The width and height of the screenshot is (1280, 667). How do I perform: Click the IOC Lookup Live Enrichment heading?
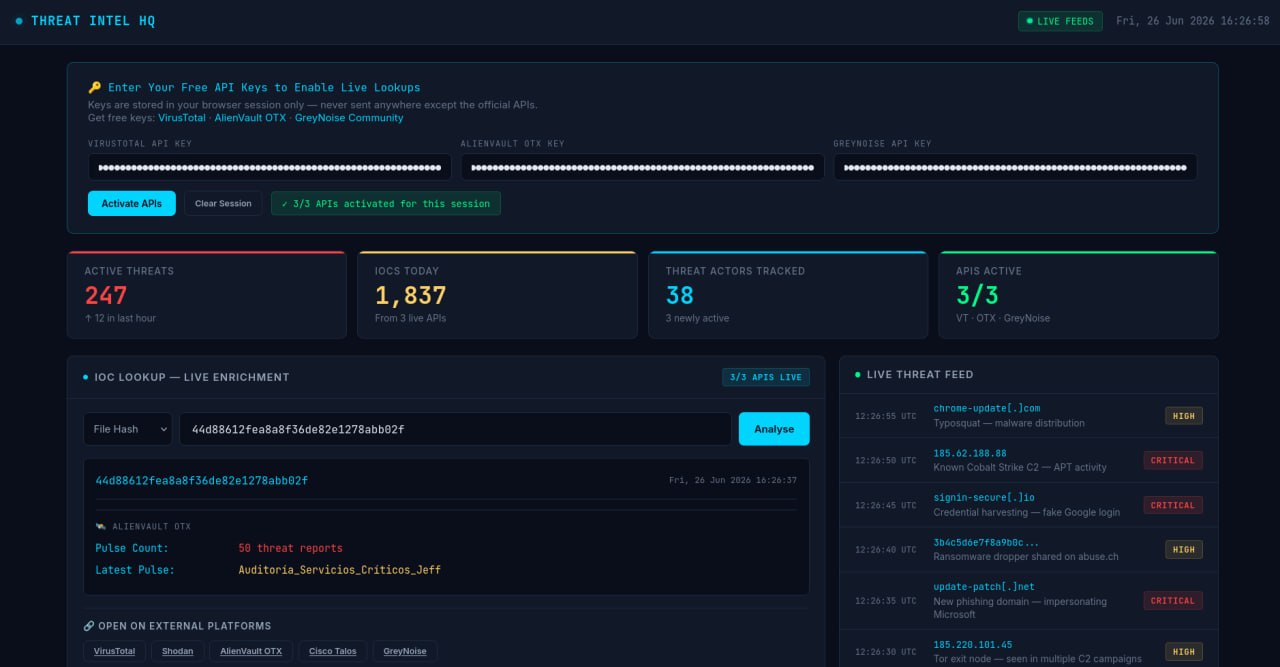point(192,377)
